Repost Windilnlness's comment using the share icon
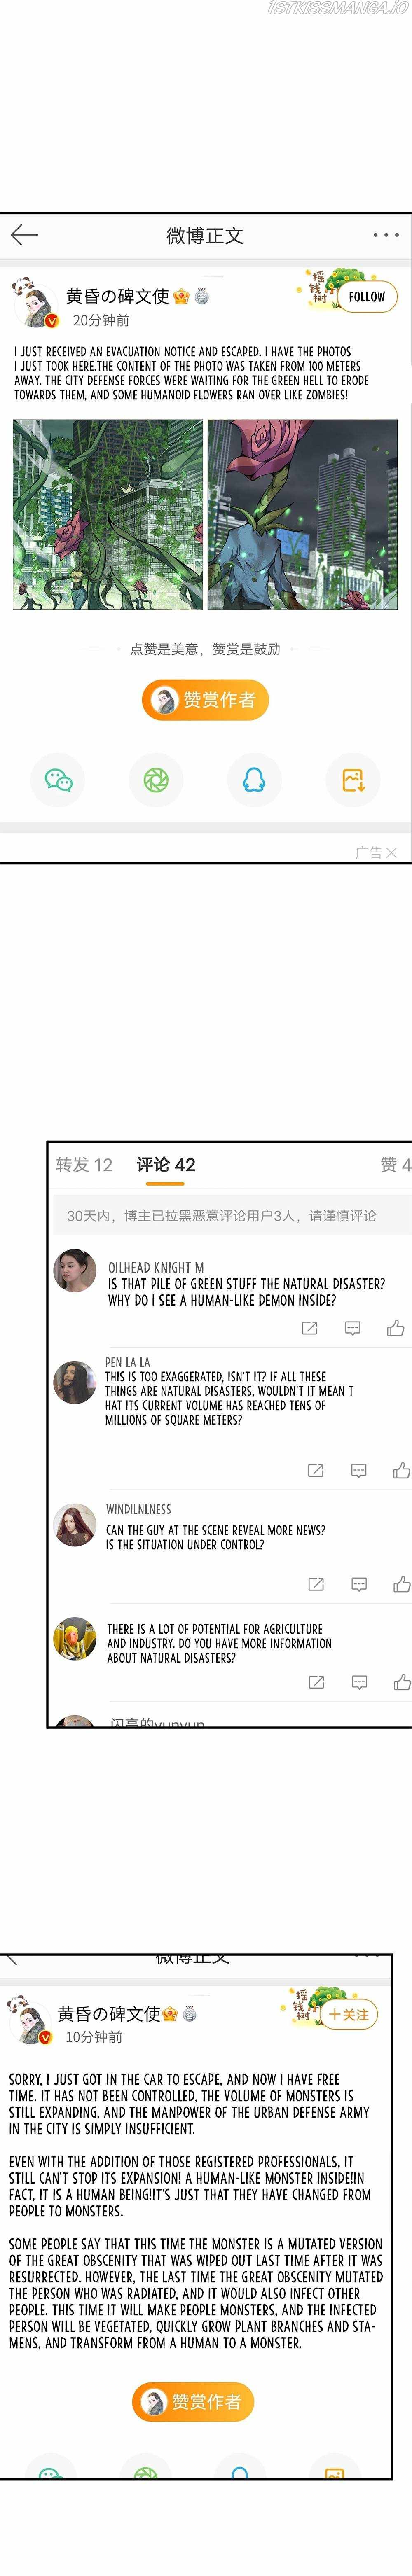 316,1584
